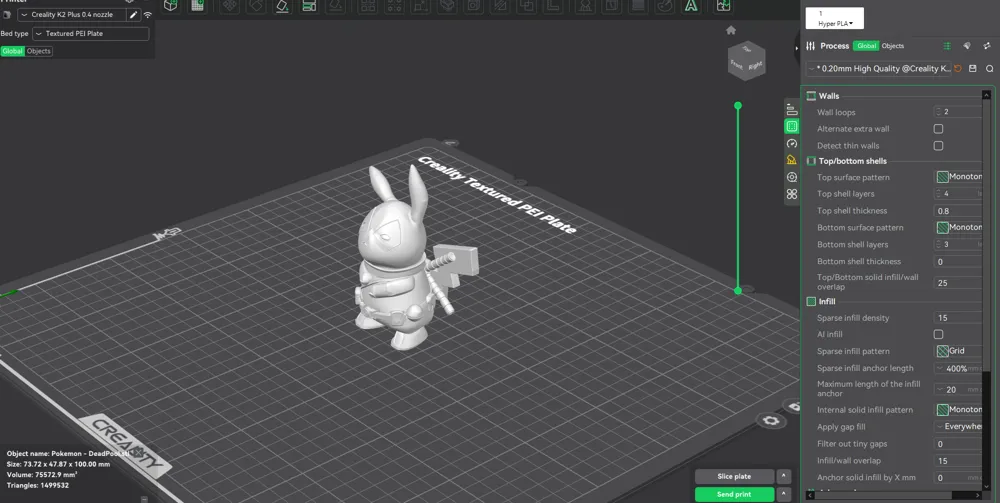
Task: Click the green Send print button
Action: tap(734, 494)
